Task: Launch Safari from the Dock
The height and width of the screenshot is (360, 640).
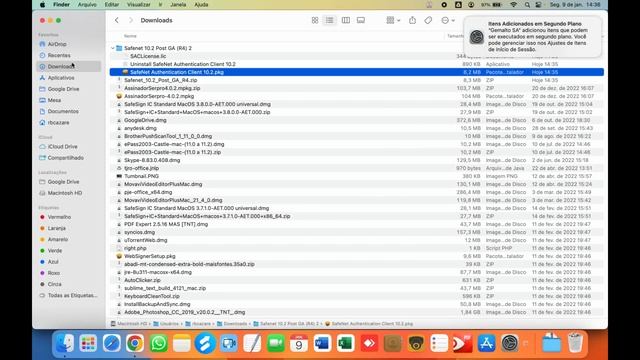Action: coord(111,343)
